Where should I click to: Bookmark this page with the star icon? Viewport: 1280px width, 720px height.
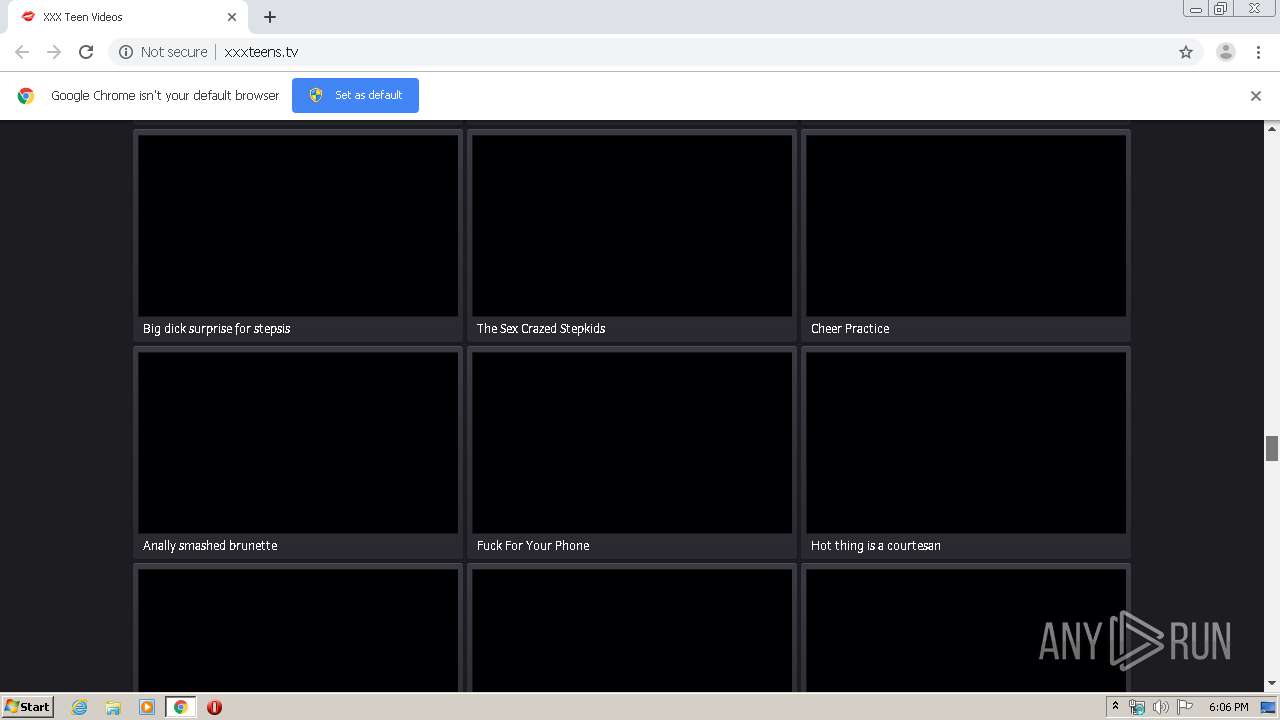[x=1186, y=52]
